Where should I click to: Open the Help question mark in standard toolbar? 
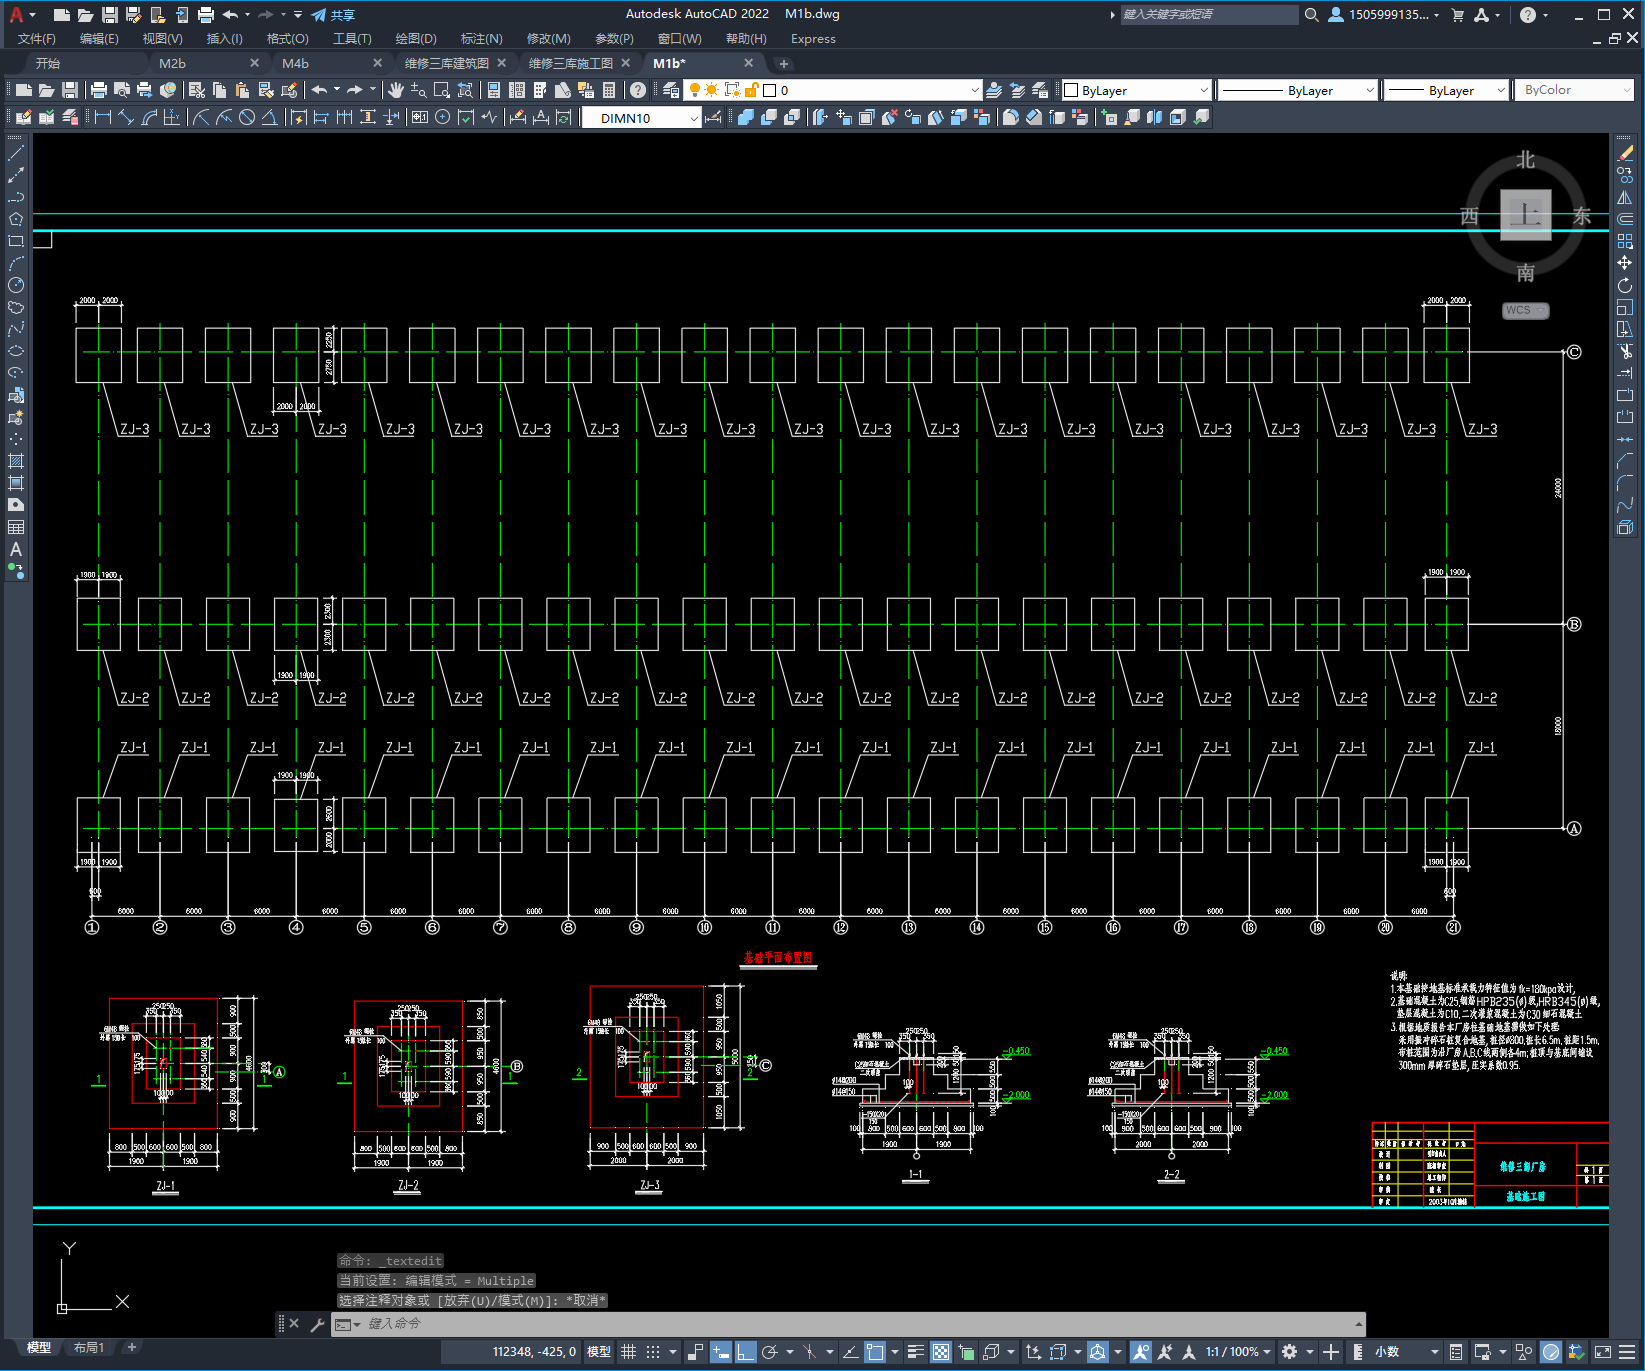[638, 90]
